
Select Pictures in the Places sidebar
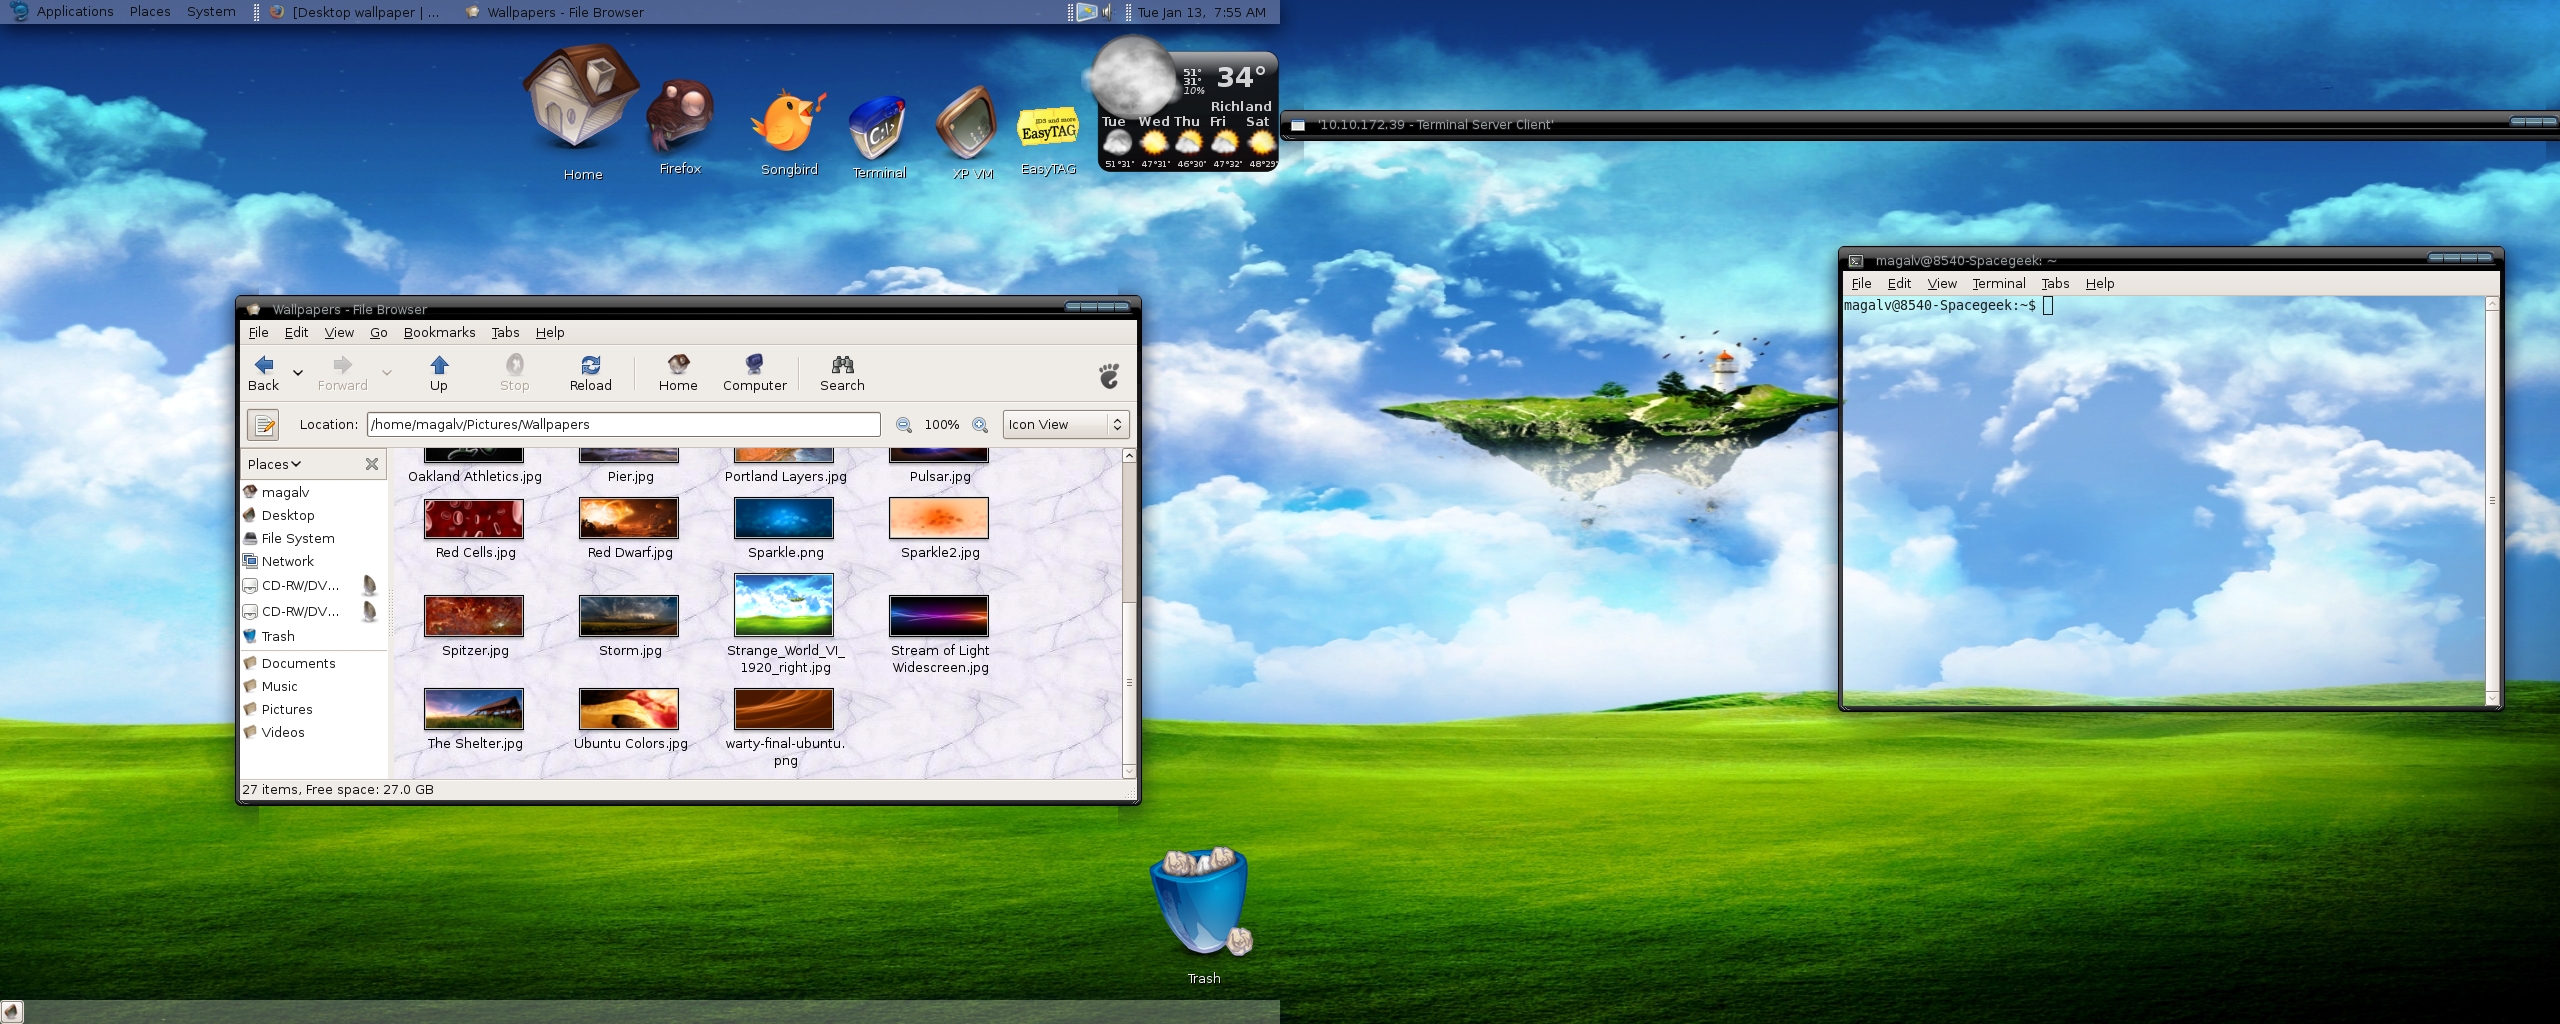(x=287, y=710)
